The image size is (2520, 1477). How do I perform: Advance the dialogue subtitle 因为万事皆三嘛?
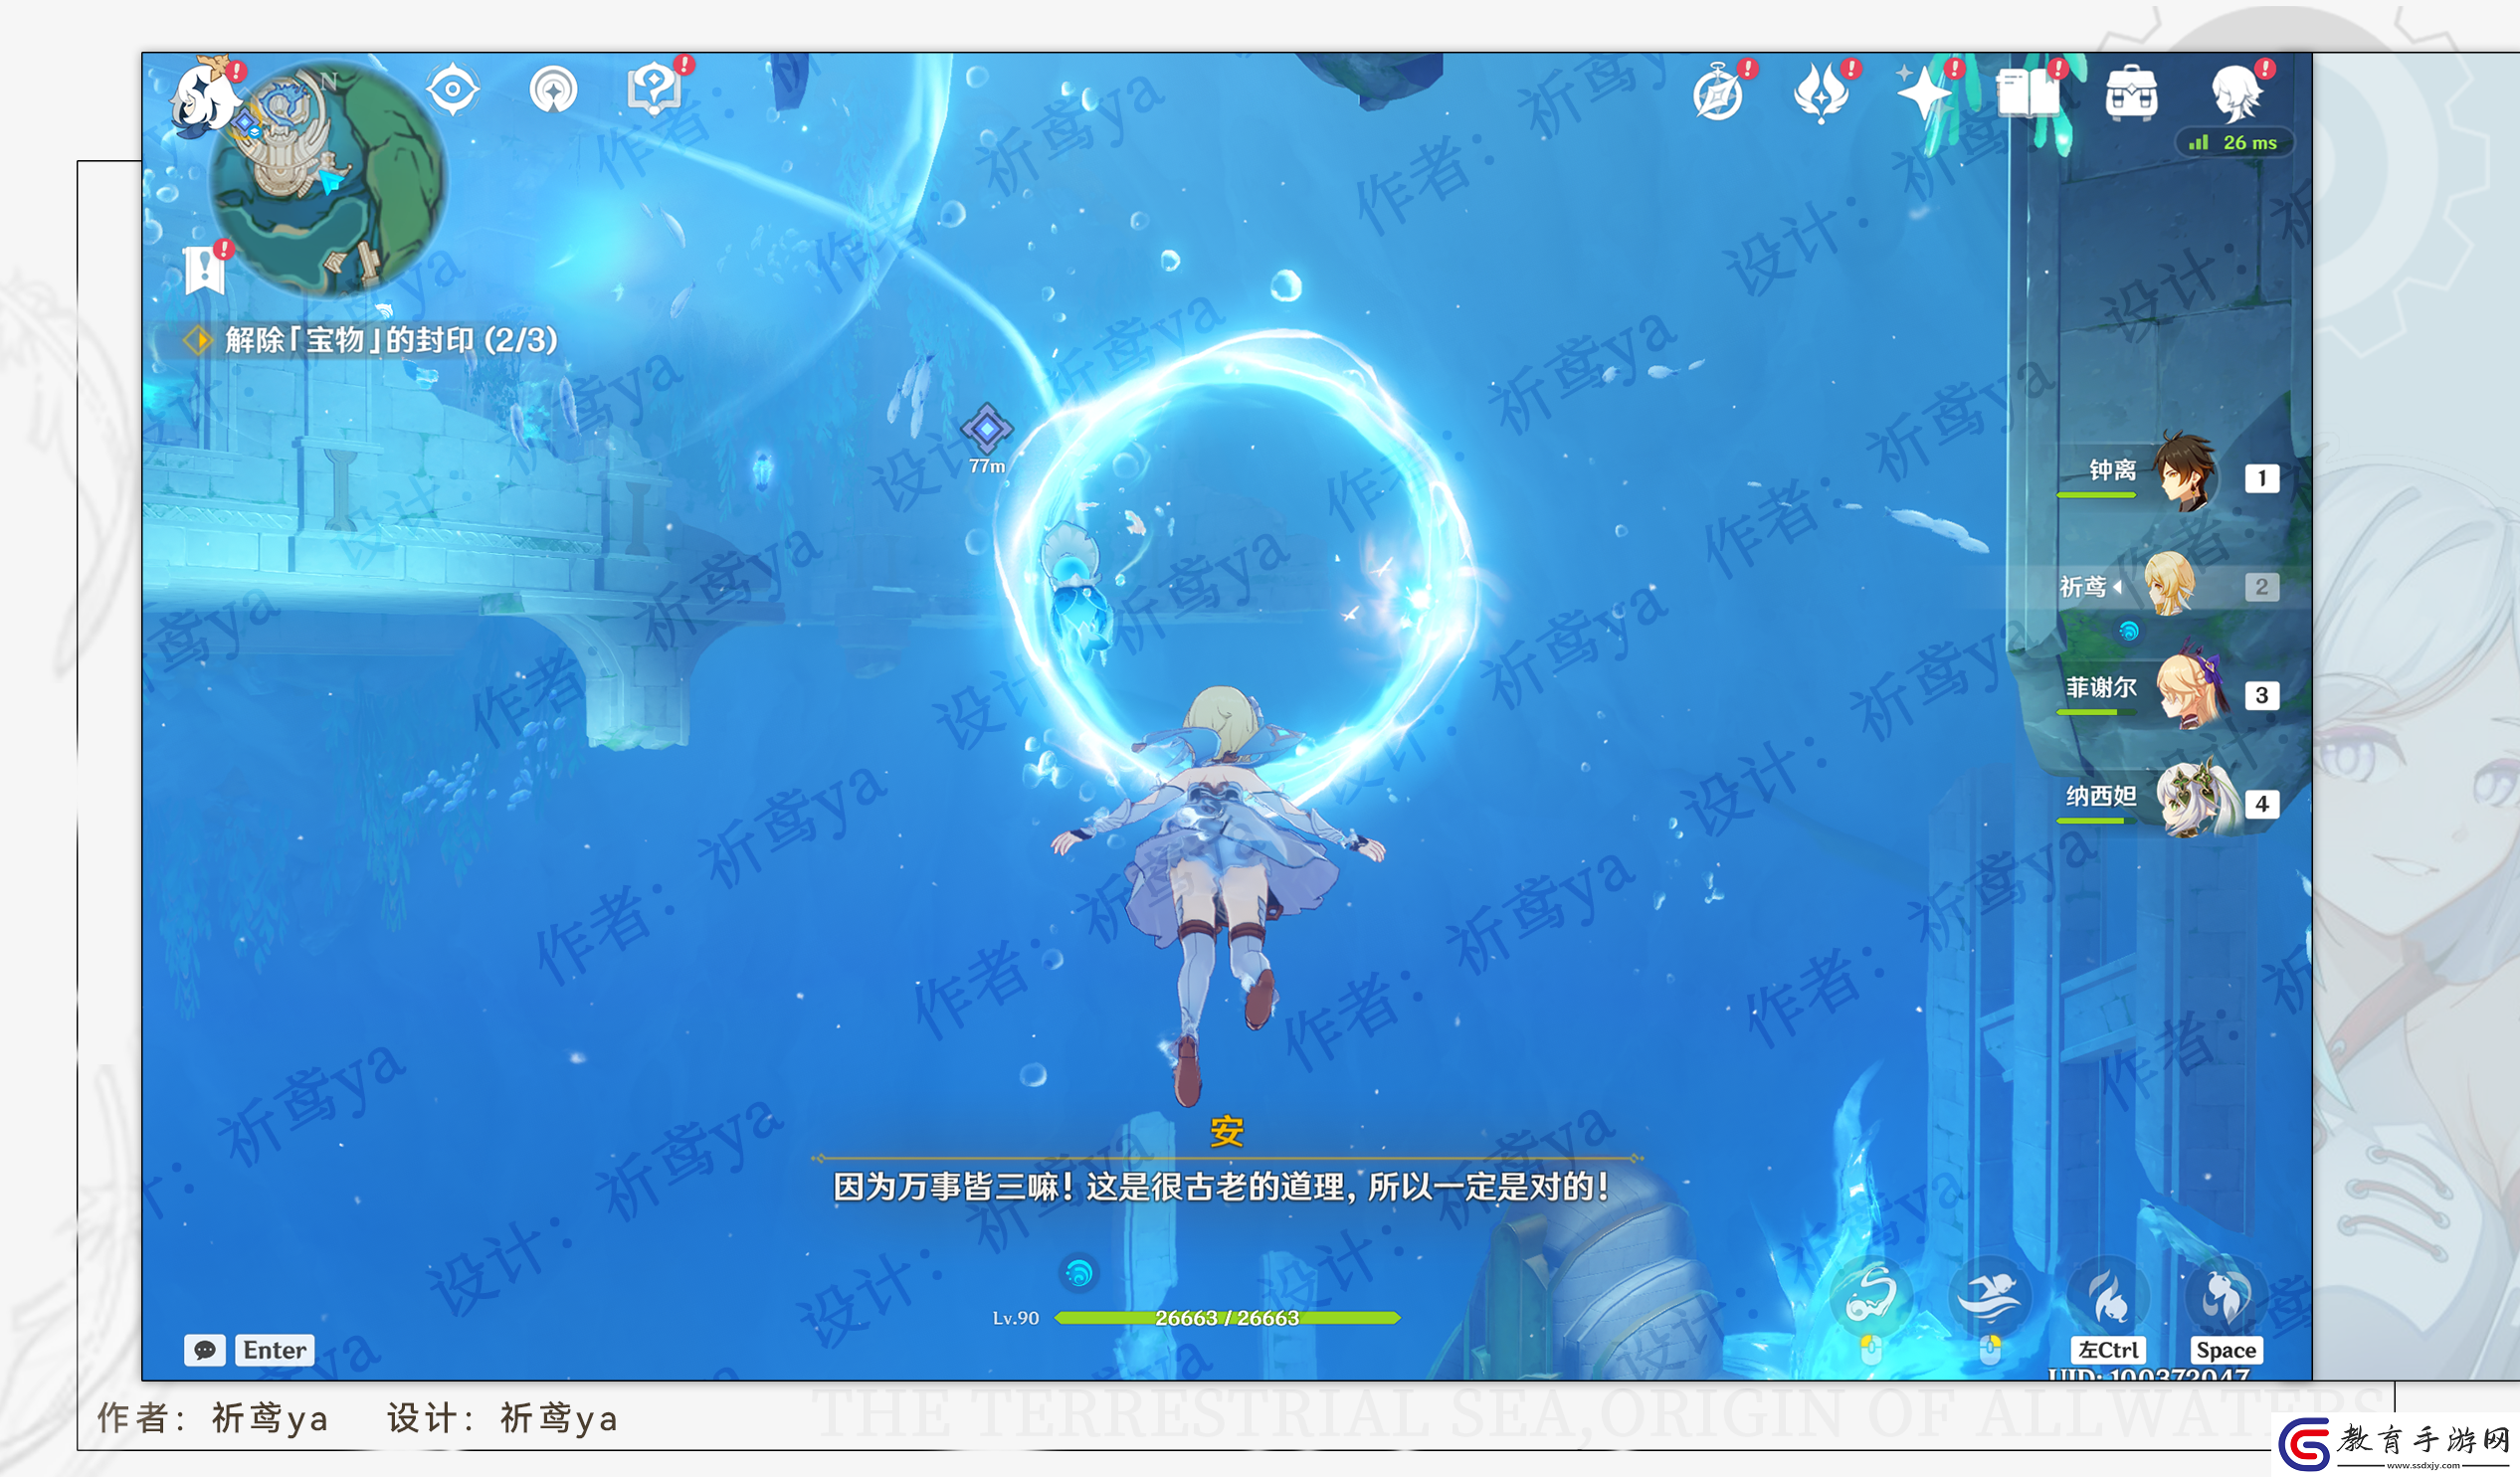(1221, 1187)
